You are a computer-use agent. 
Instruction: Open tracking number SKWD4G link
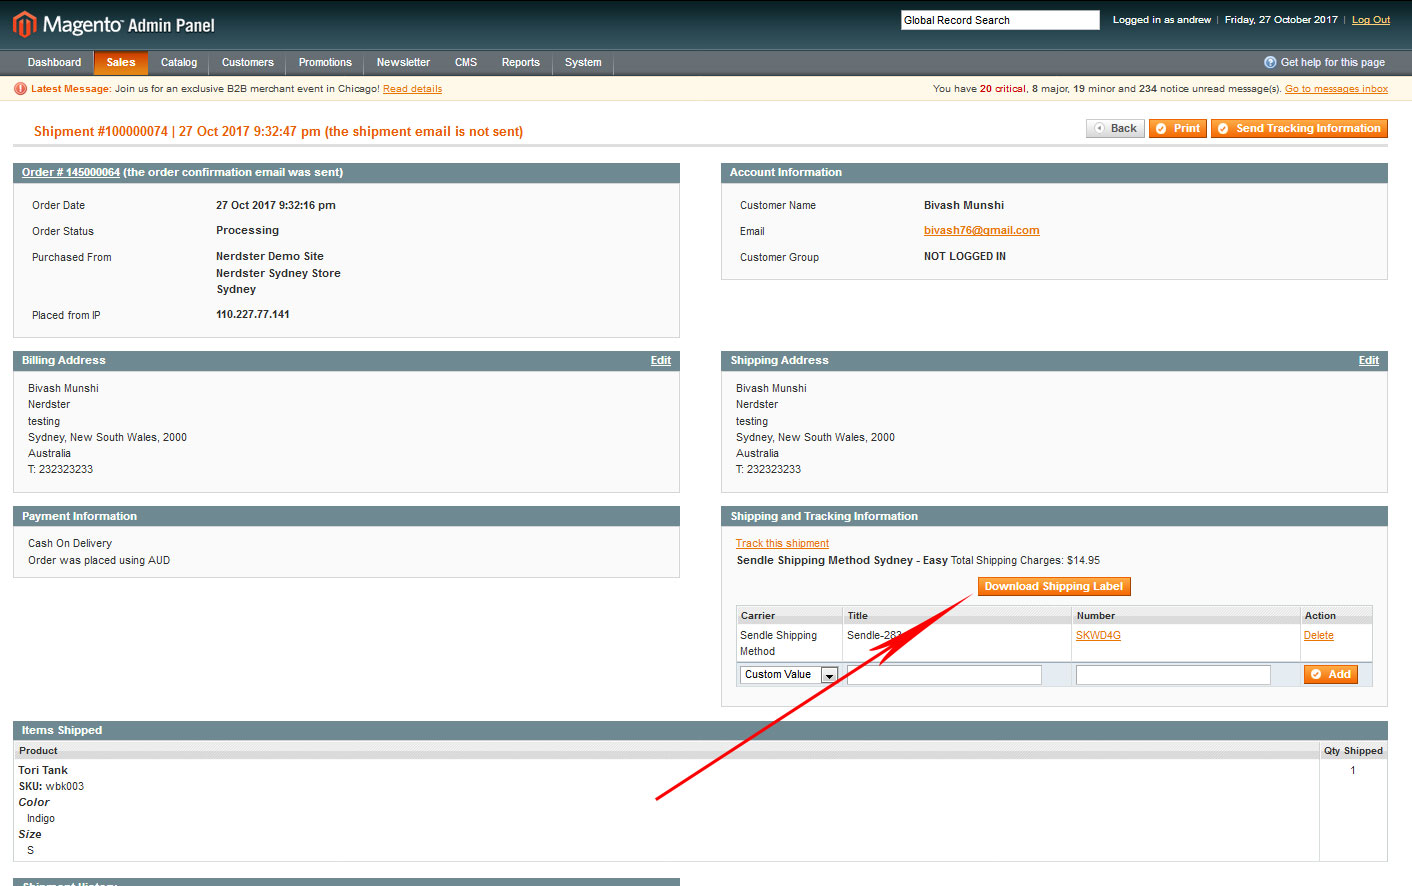pos(1097,636)
